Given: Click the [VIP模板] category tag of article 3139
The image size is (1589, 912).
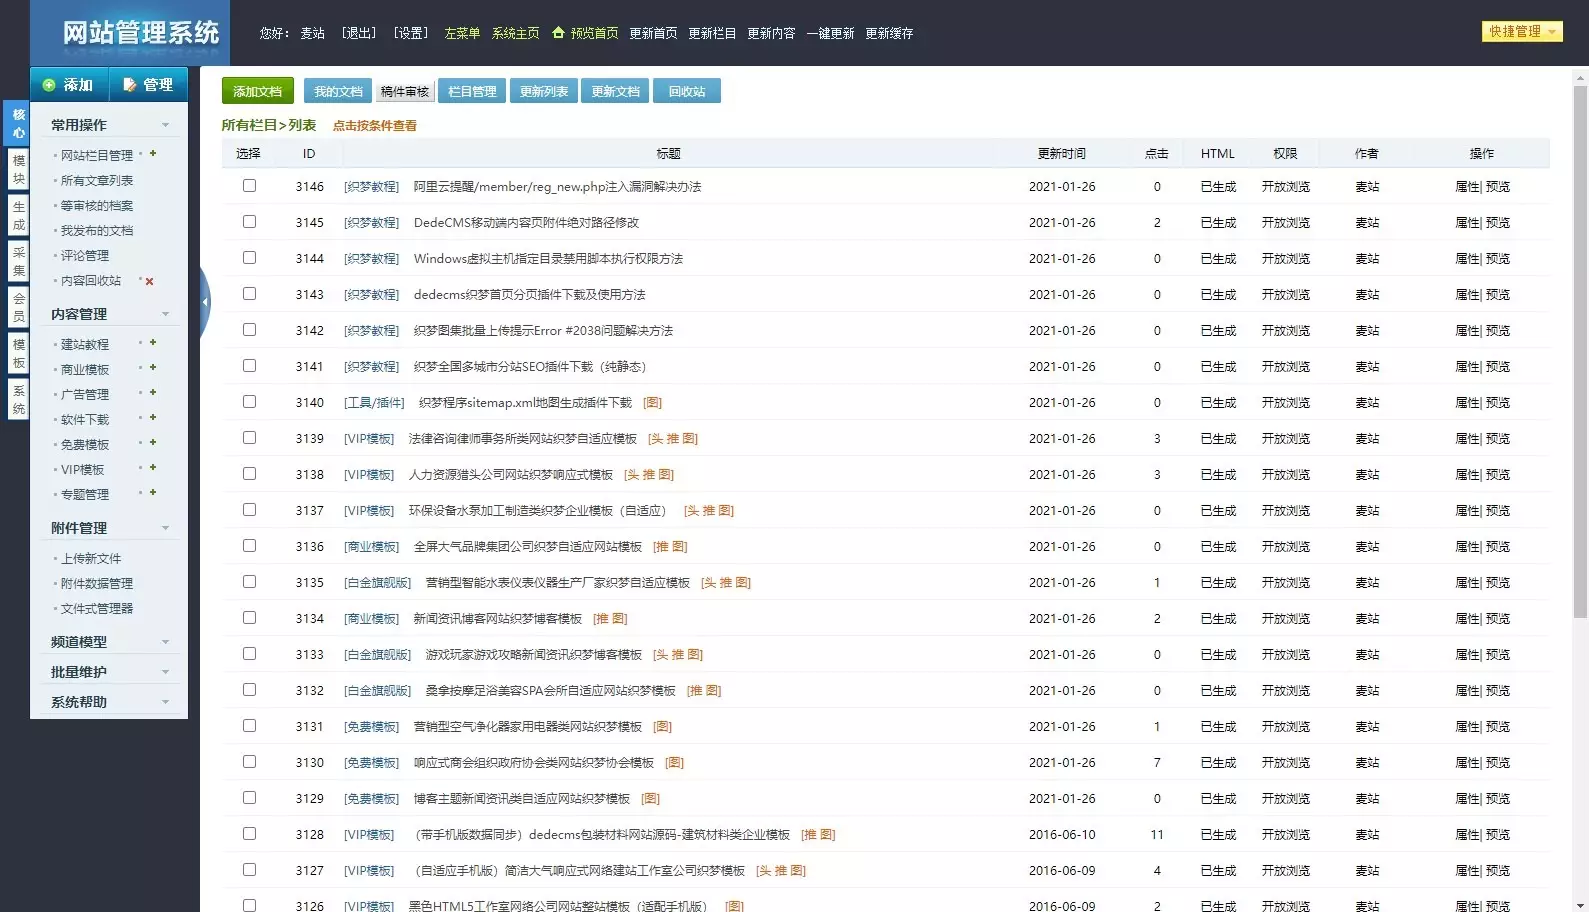Looking at the screenshot, I should [x=369, y=438].
